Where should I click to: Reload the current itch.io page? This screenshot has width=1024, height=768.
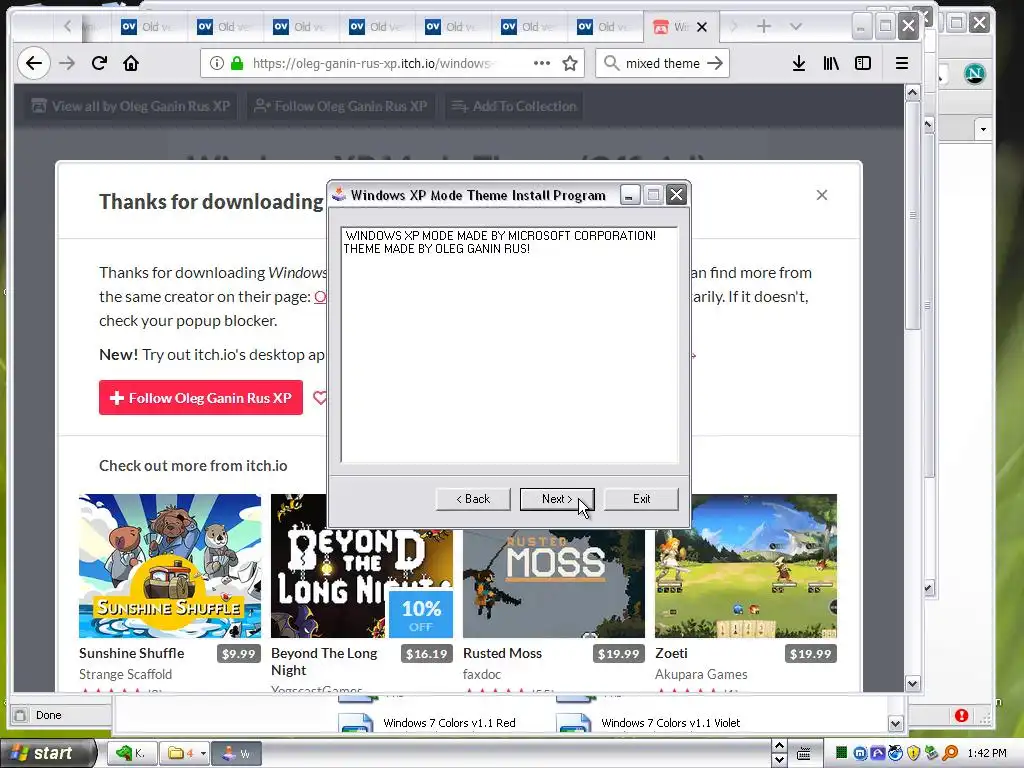pyautogui.click(x=99, y=63)
